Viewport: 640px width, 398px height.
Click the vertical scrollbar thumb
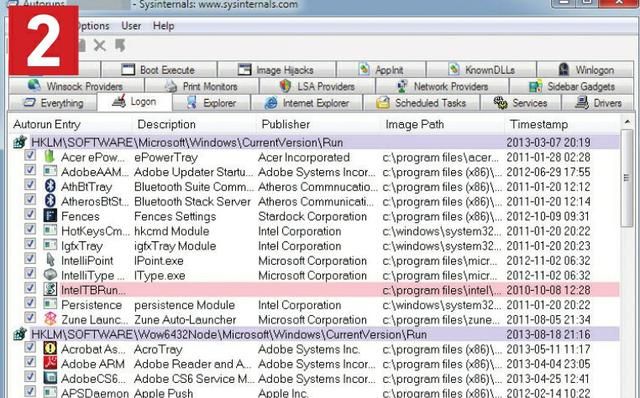click(626, 178)
